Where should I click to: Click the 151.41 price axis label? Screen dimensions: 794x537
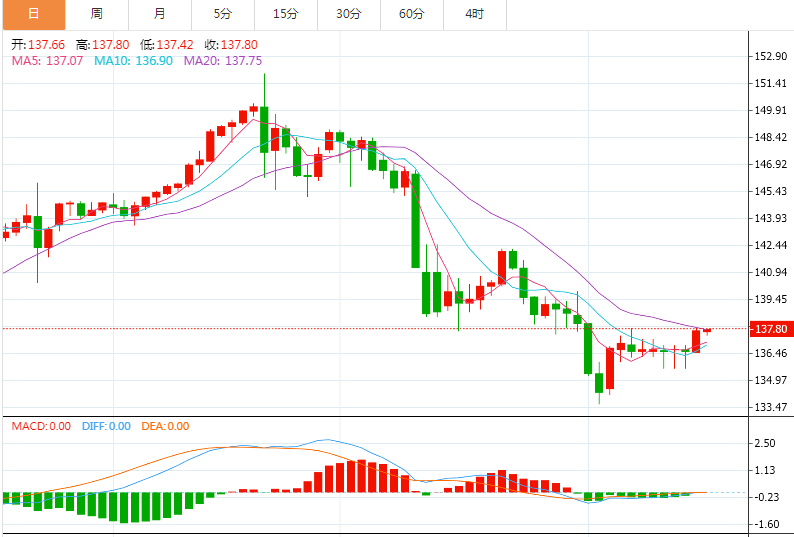(771, 83)
